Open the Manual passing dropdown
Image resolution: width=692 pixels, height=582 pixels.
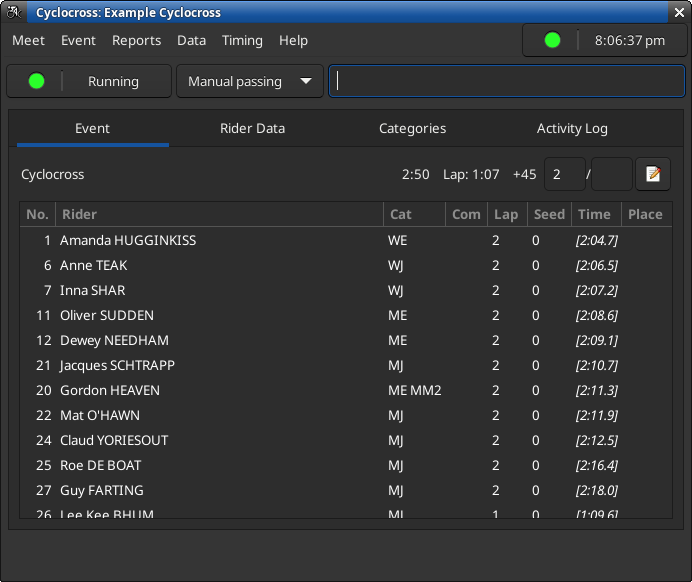pyautogui.click(x=250, y=81)
